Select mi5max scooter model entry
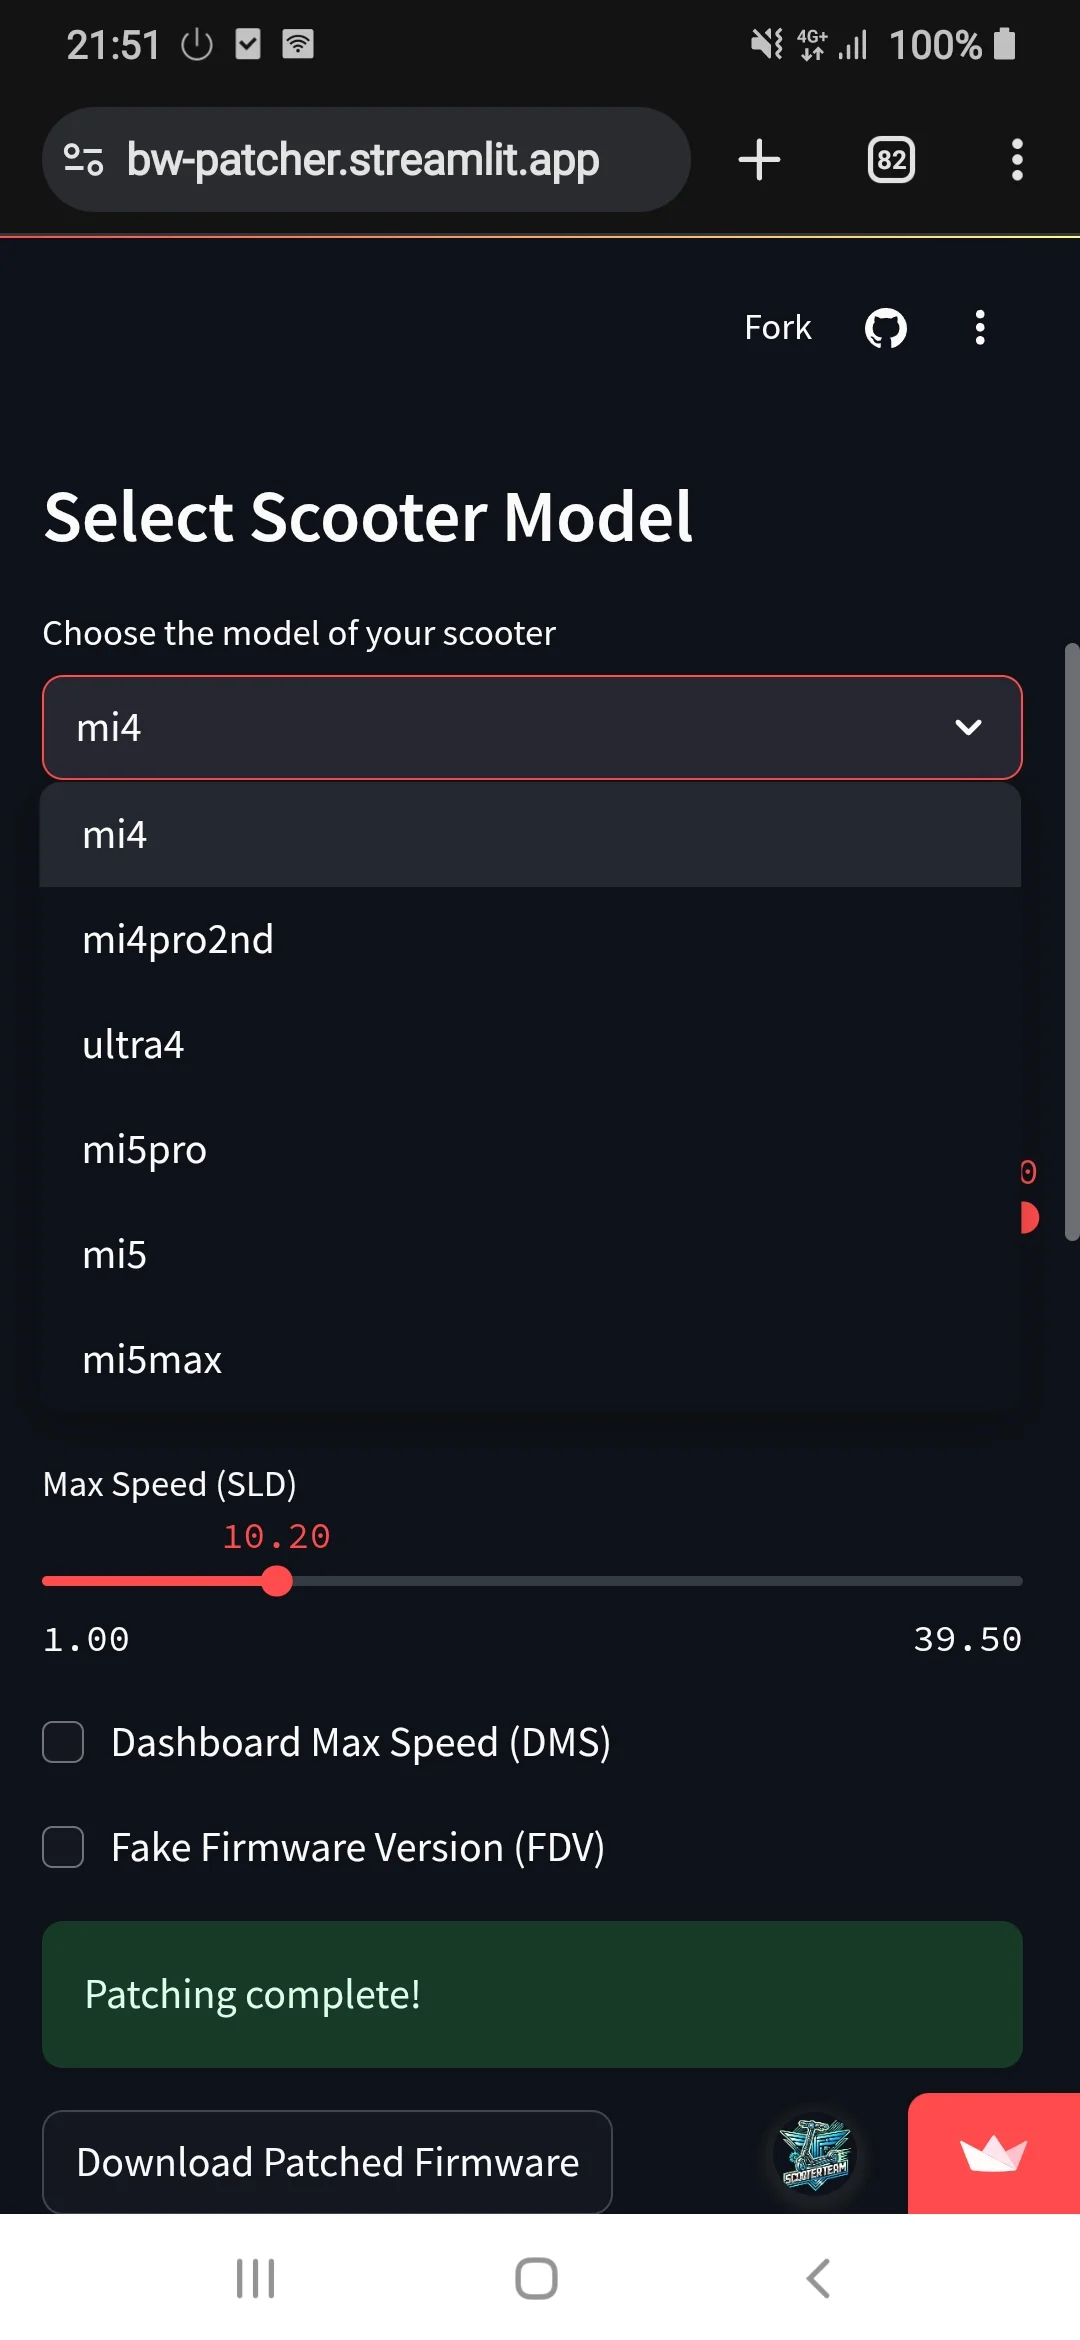This screenshot has height=2340, width=1080. 152,1360
